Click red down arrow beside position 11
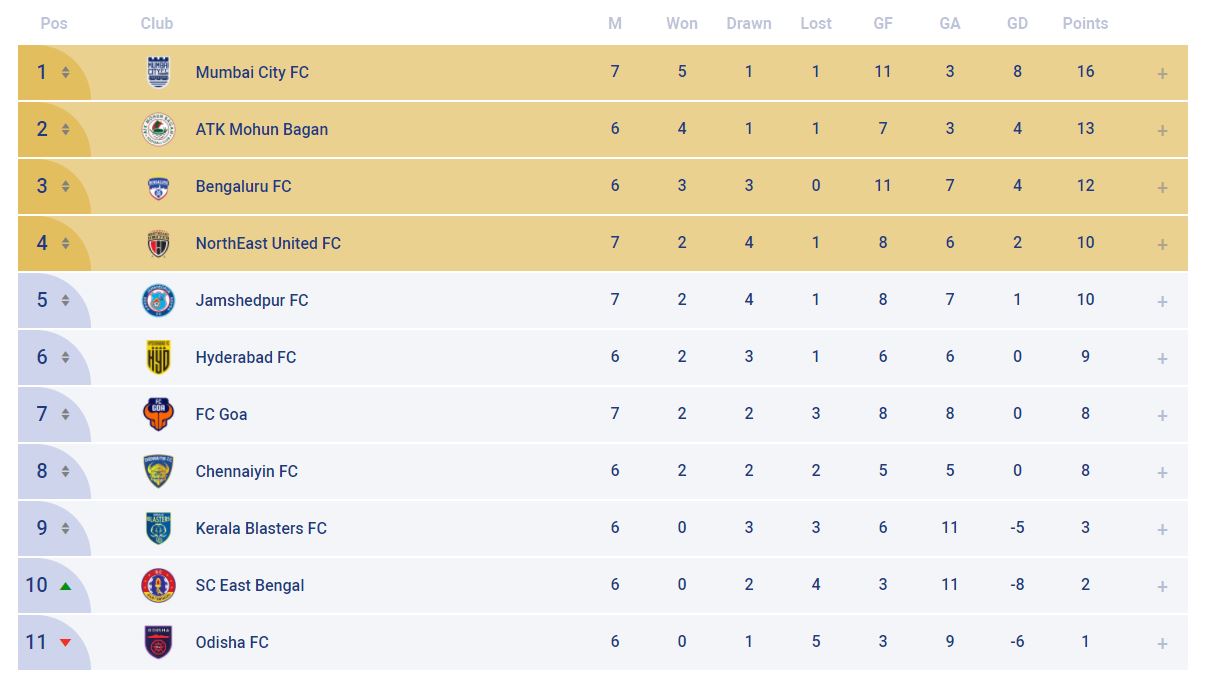1209x695 pixels. [x=65, y=643]
